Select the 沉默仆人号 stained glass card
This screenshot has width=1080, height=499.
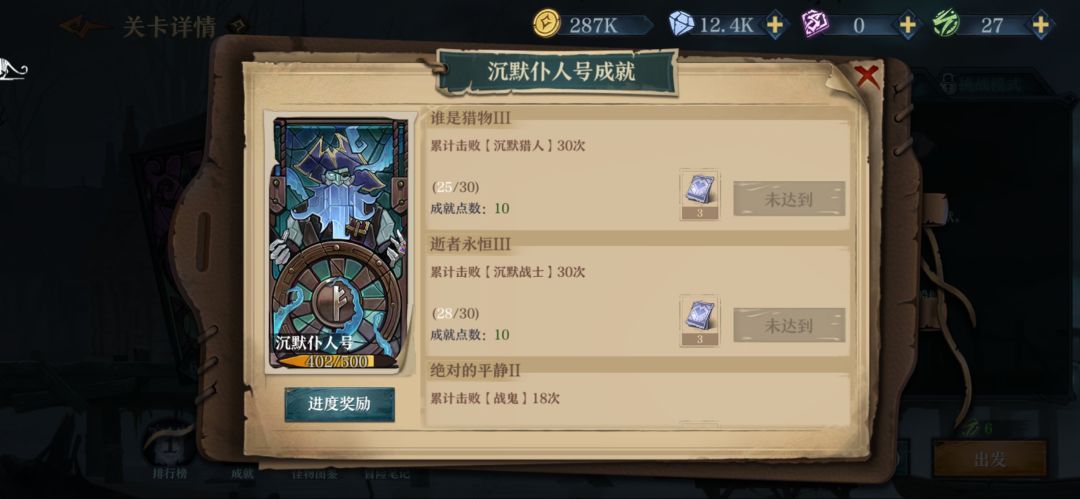tap(340, 243)
